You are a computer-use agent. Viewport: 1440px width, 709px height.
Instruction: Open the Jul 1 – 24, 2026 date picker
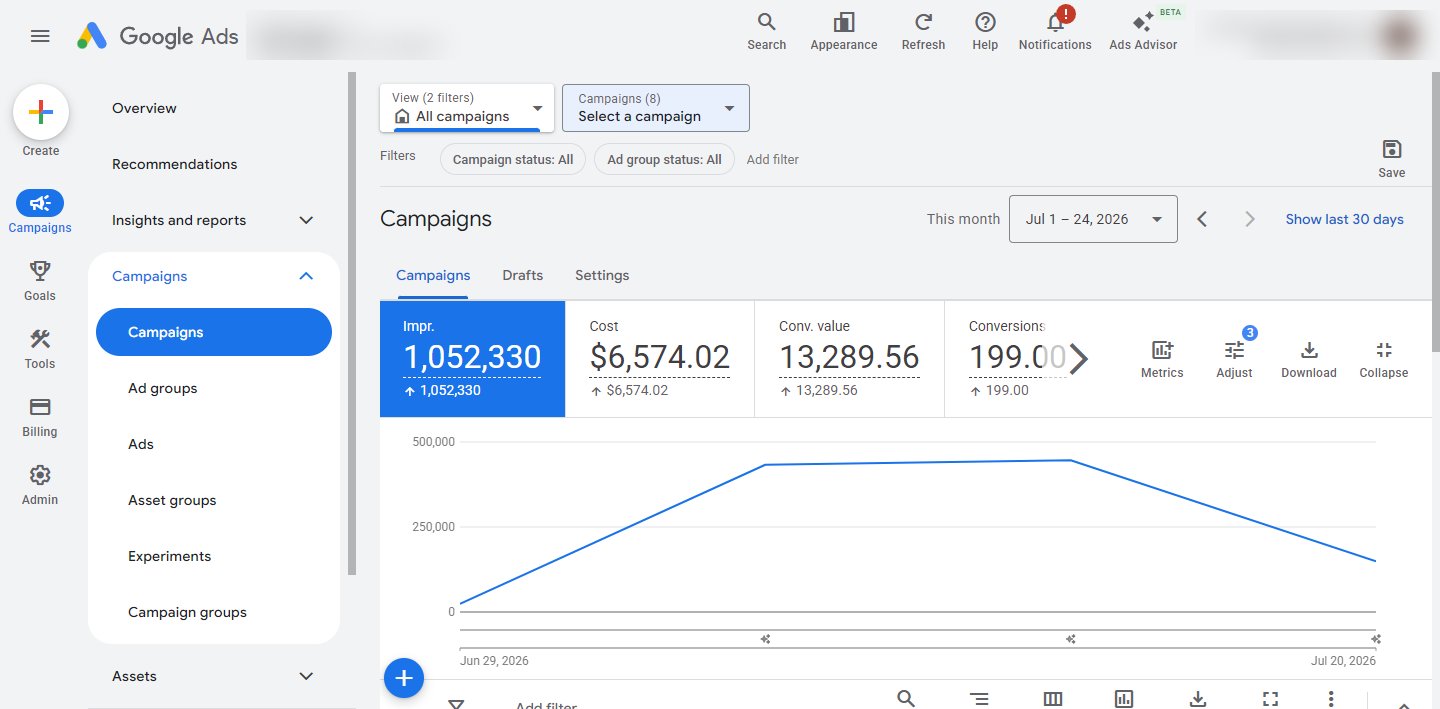pos(1093,219)
